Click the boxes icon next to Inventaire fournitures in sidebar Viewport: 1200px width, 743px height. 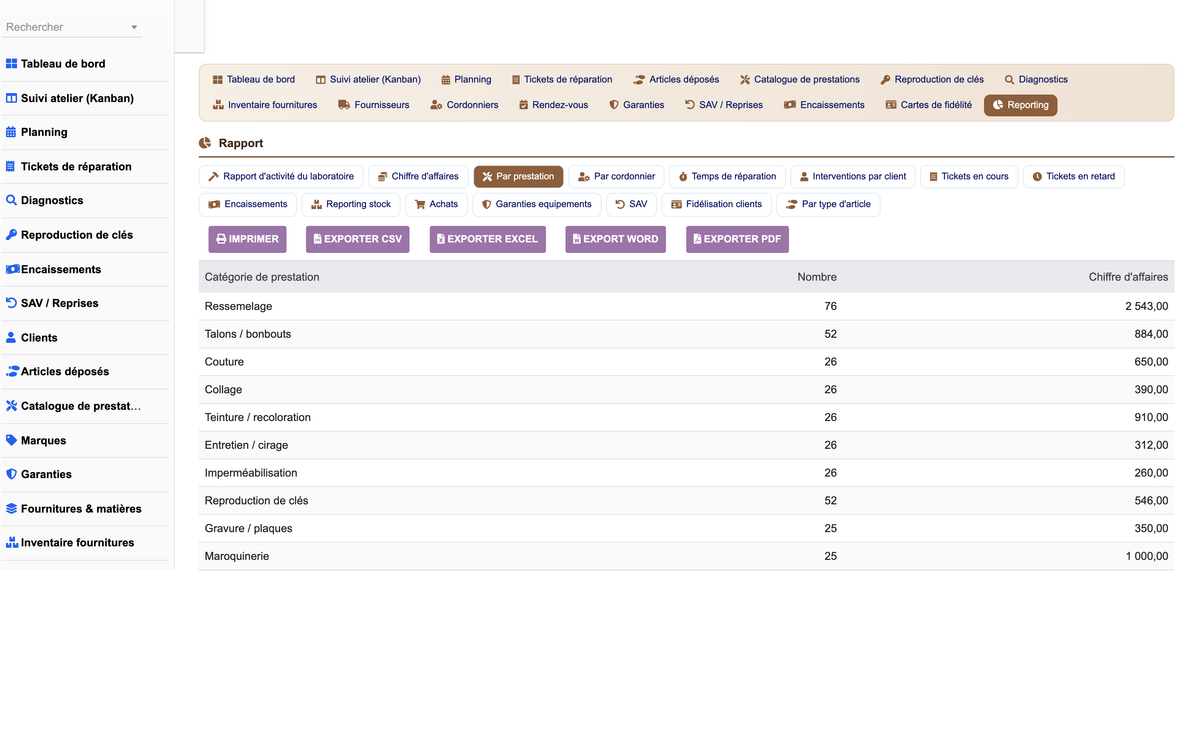[13, 543]
